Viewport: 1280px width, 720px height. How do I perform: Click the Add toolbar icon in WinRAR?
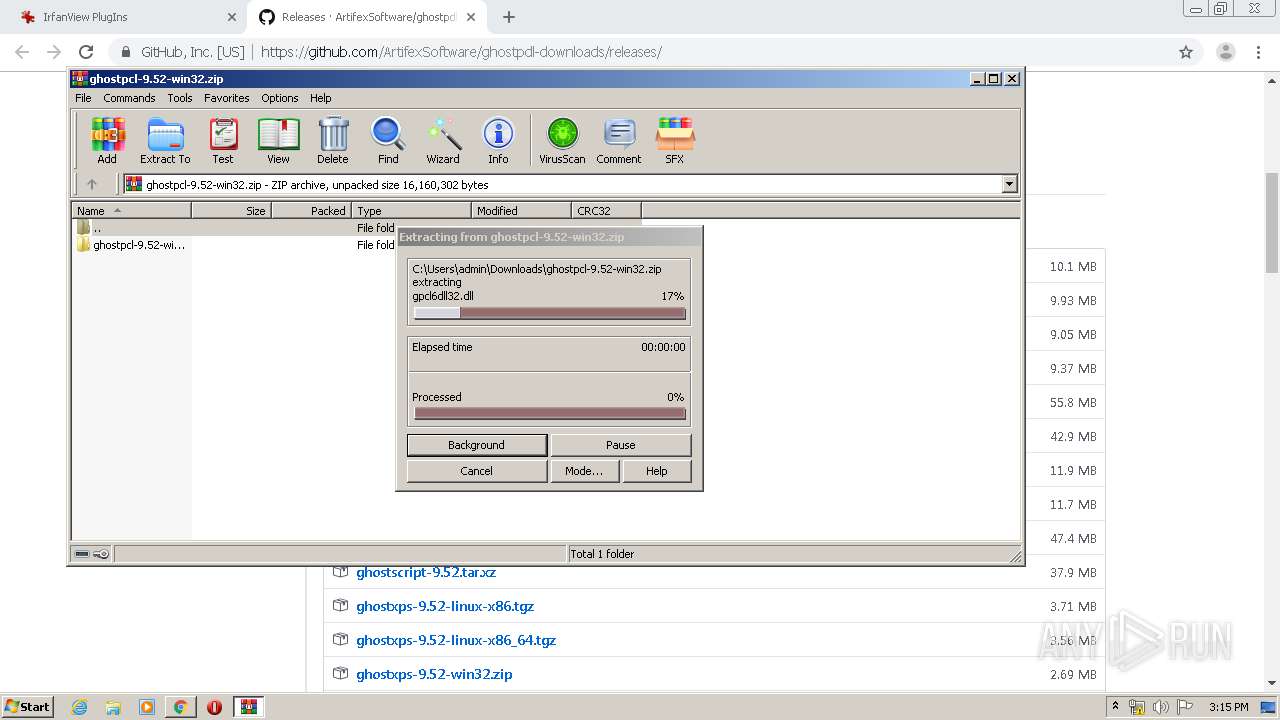(107, 140)
